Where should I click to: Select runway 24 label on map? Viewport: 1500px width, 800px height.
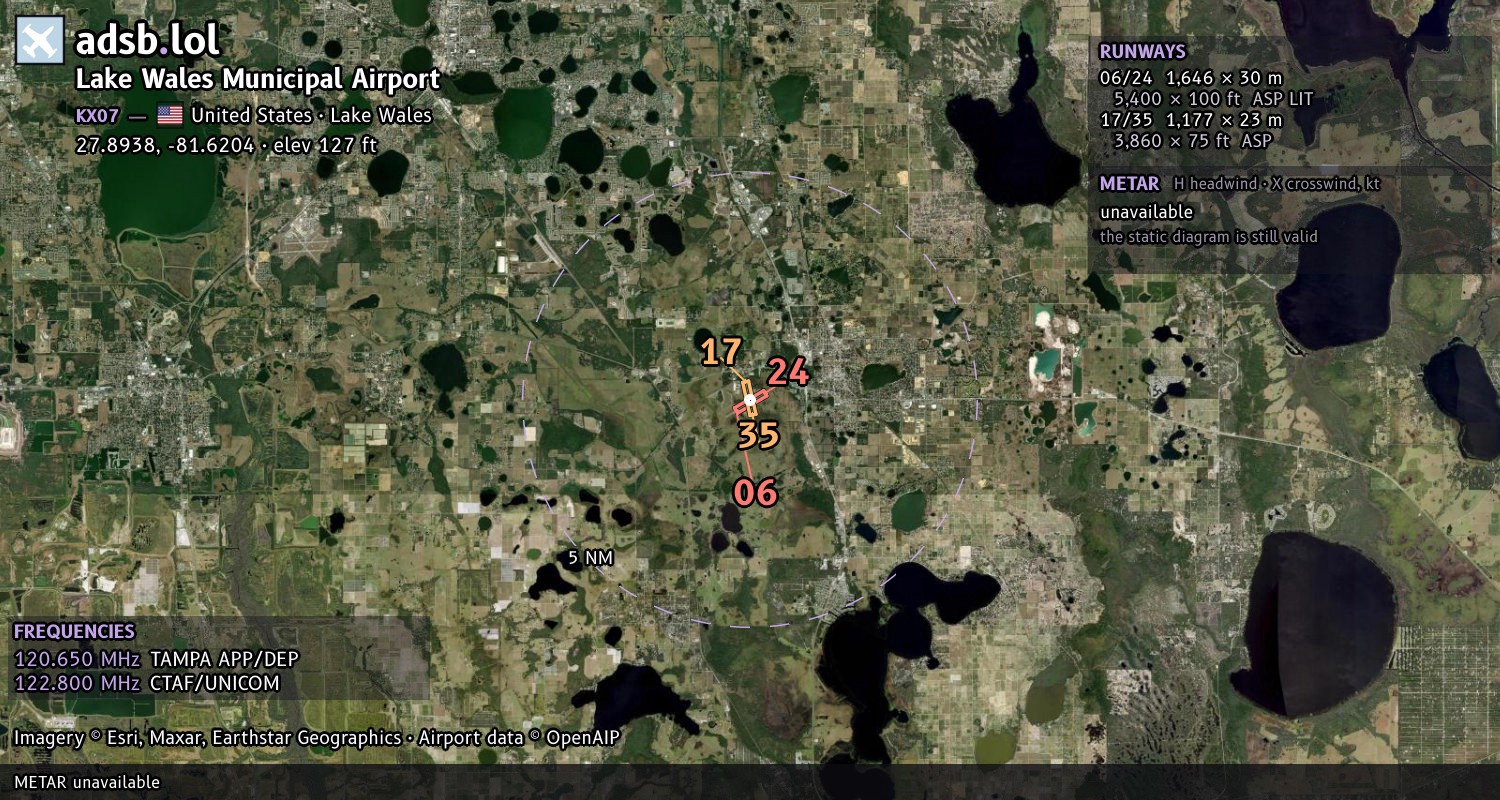point(788,372)
